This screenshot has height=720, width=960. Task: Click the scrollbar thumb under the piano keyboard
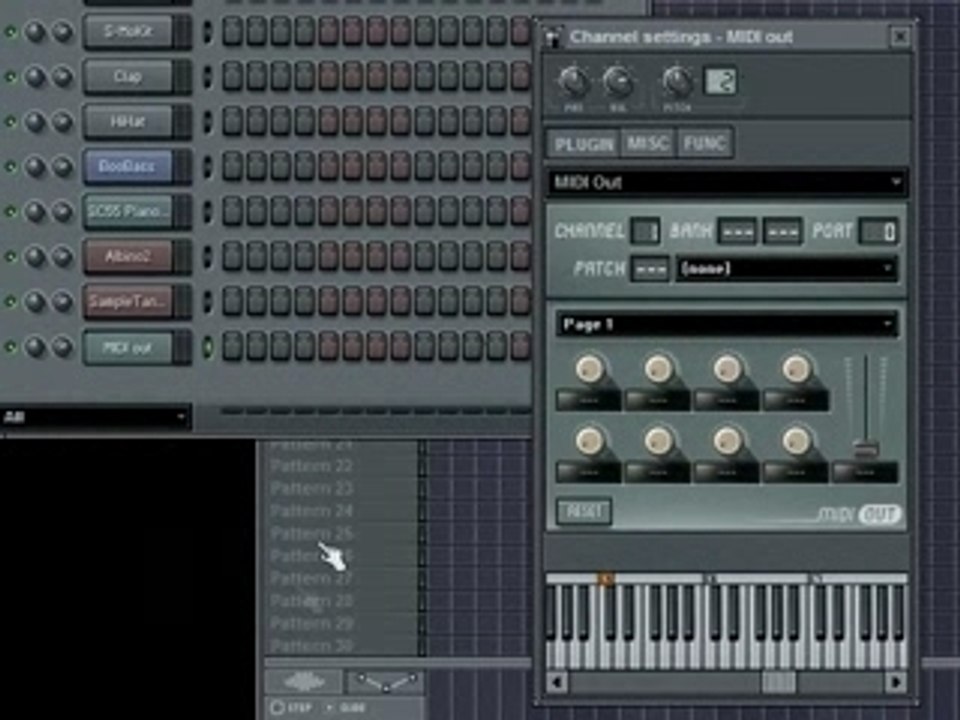click(x=778, y=681)
